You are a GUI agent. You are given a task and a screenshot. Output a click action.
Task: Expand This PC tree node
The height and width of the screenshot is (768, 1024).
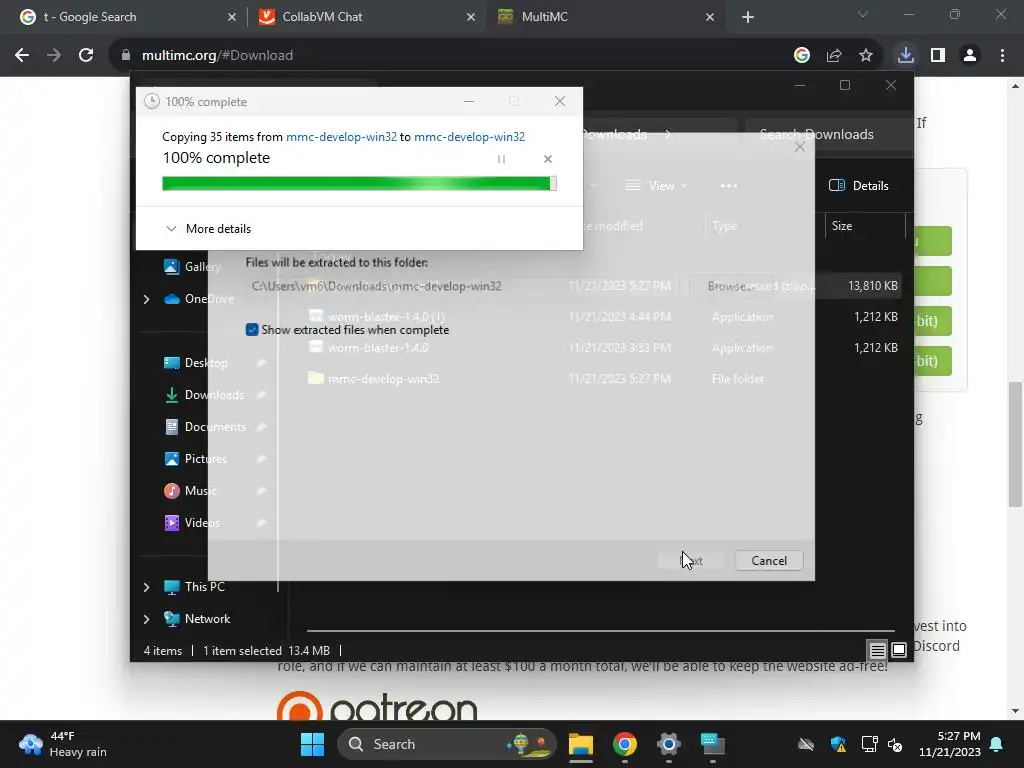point(146,587)
